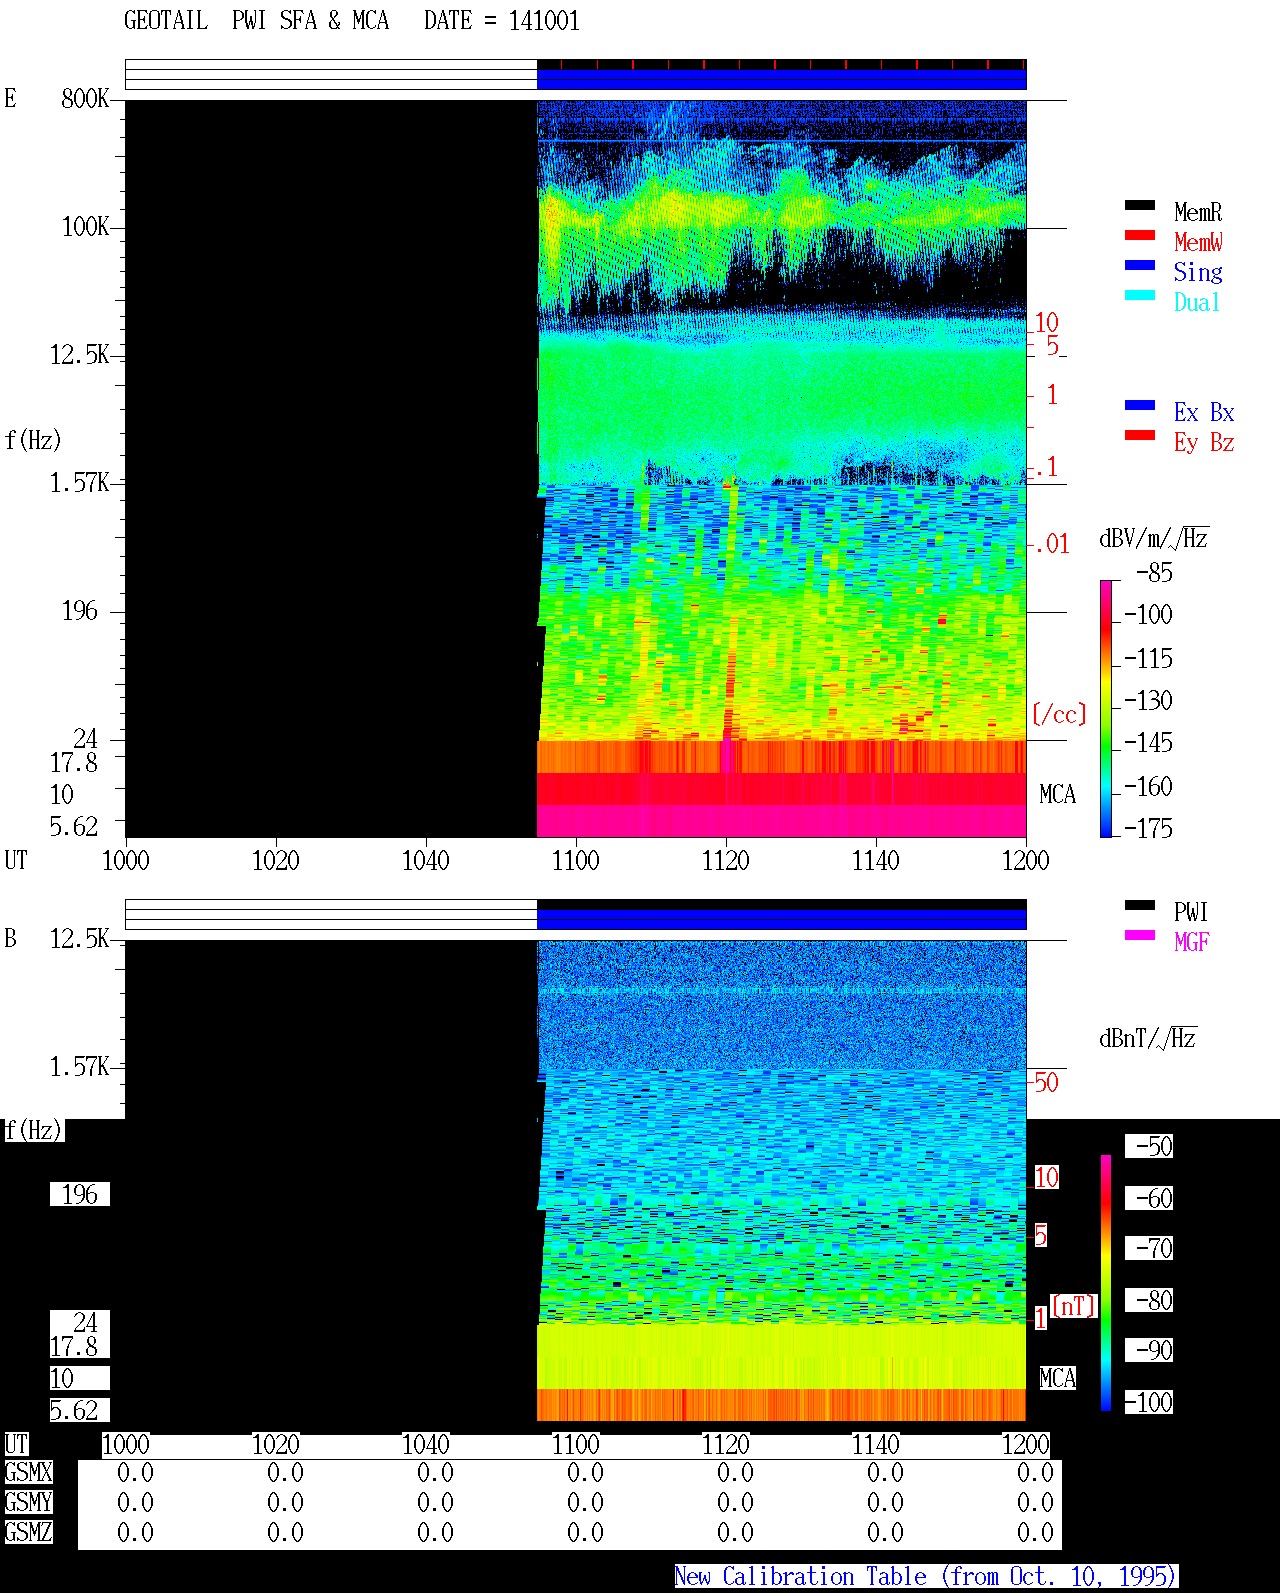This screenshot has height=1593, width=1280.
Task: Click the red Ey Bz legend swatch
Action: click(1140, 435)
